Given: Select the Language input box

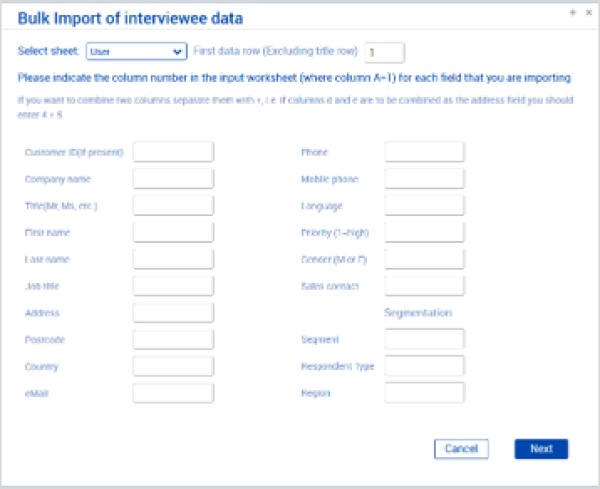Looking at the screenshot, I should 424,205.
